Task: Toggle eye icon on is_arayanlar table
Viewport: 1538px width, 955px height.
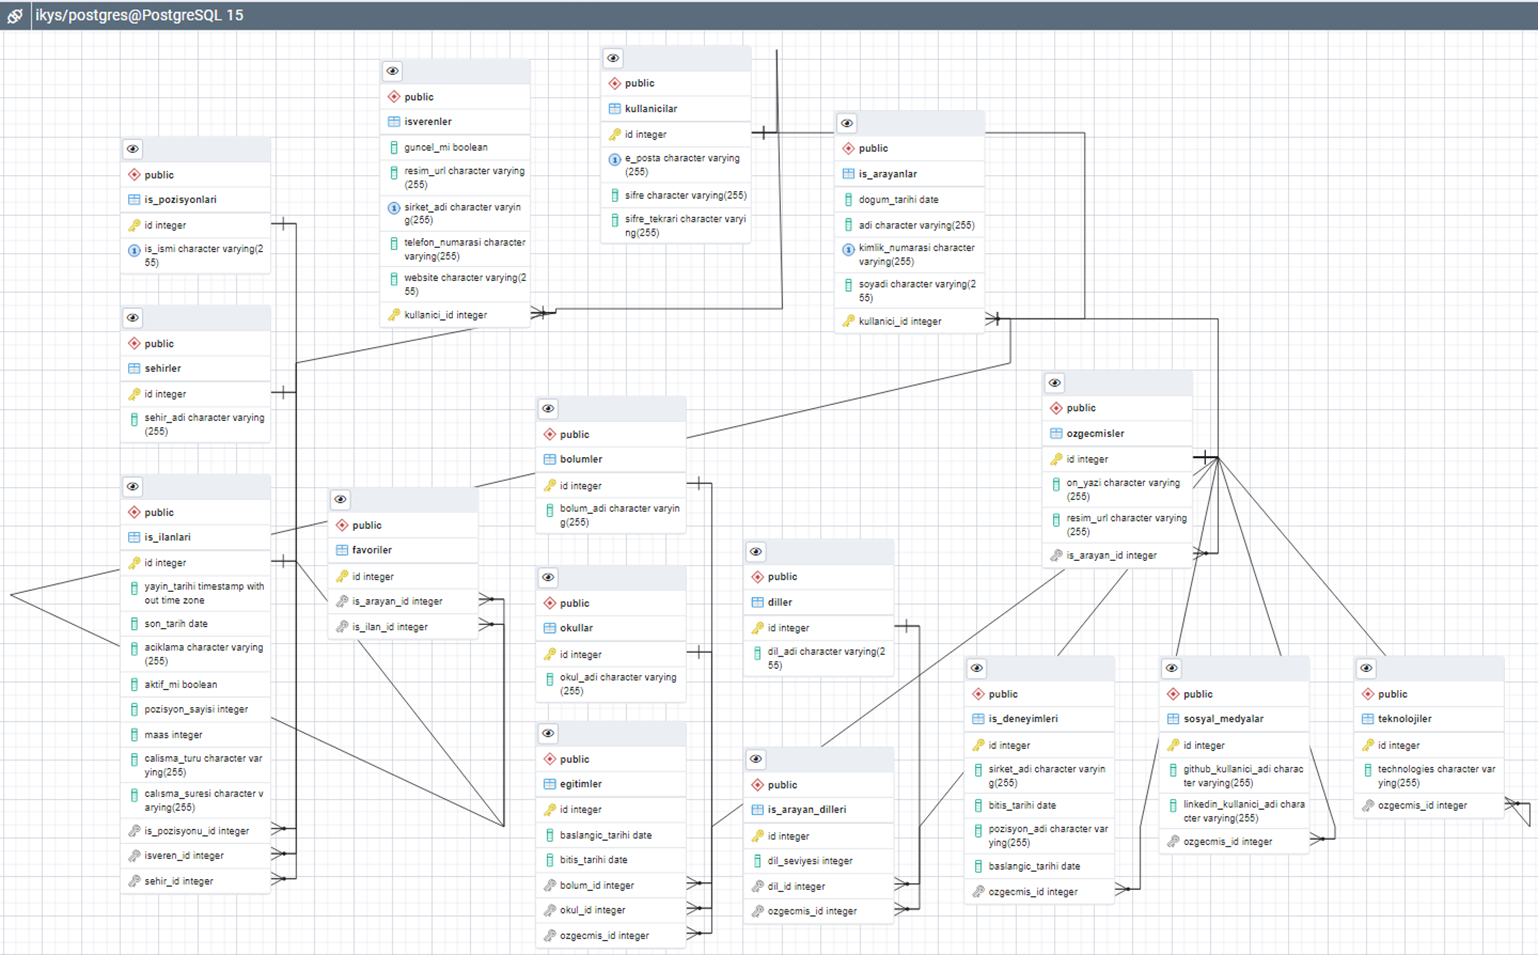Action: click(847, 123)
